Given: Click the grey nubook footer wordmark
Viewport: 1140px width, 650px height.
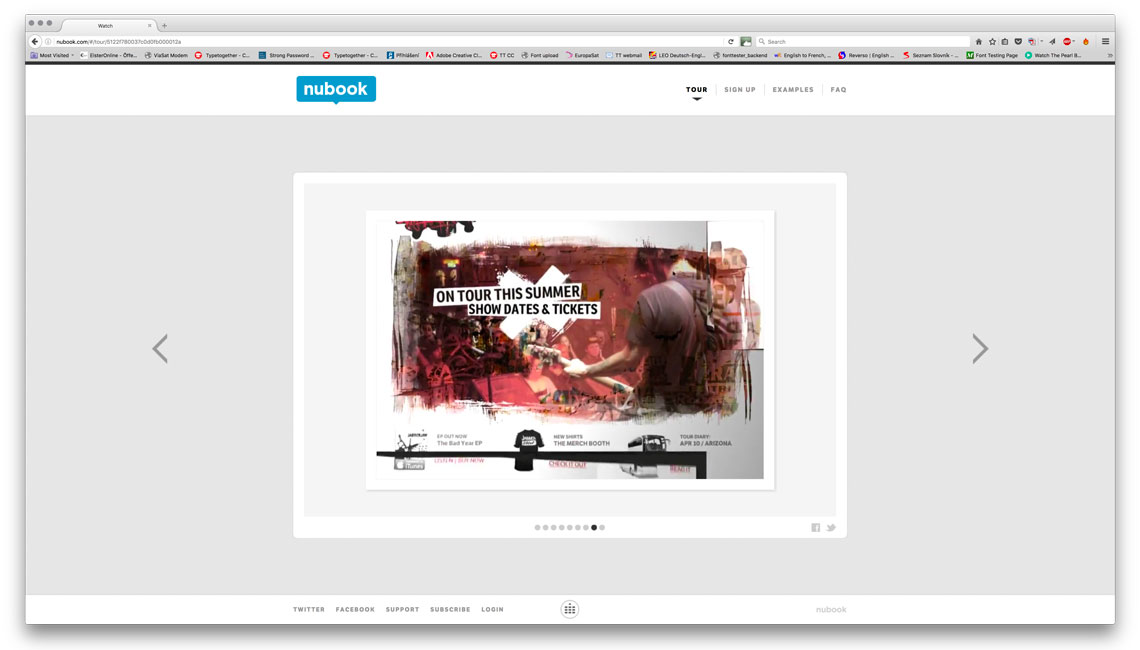Looking at the screenshot, I should point(831,609).
